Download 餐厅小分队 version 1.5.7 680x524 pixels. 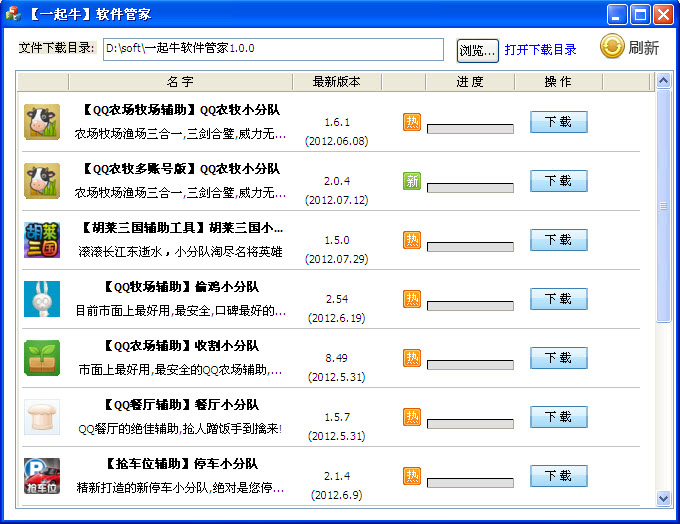[x=559, y=417]
